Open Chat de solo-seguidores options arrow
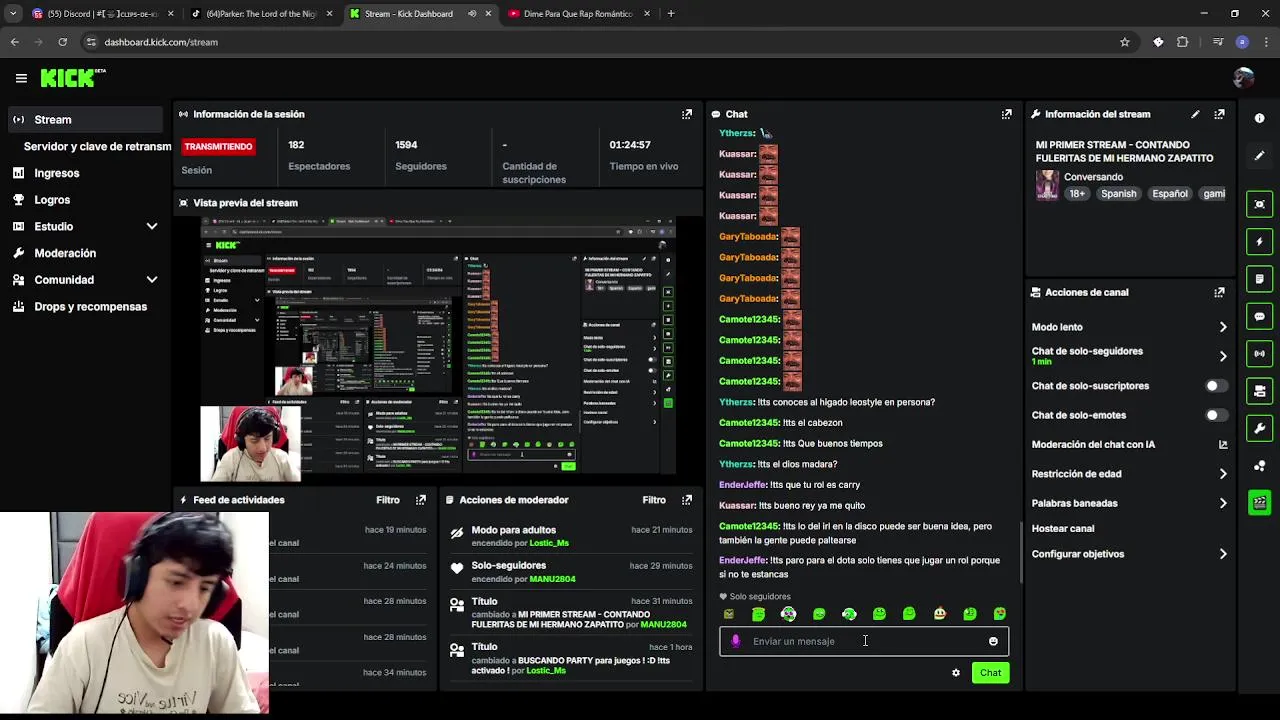Viewport: 1280px width, 720px height. click(1222, 356)
